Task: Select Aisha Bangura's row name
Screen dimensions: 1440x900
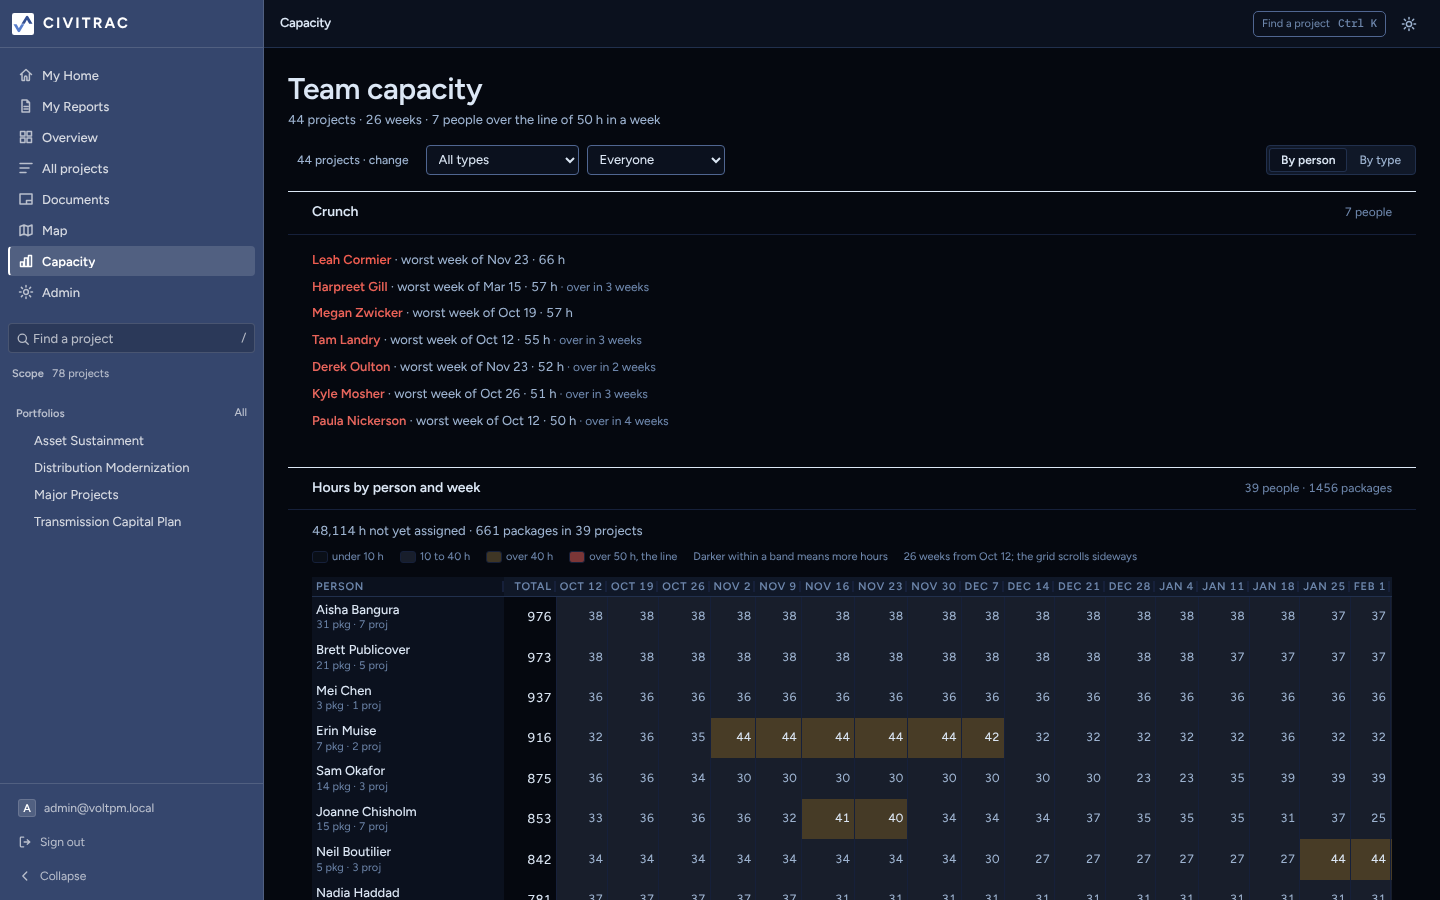Action: (358, 610)
